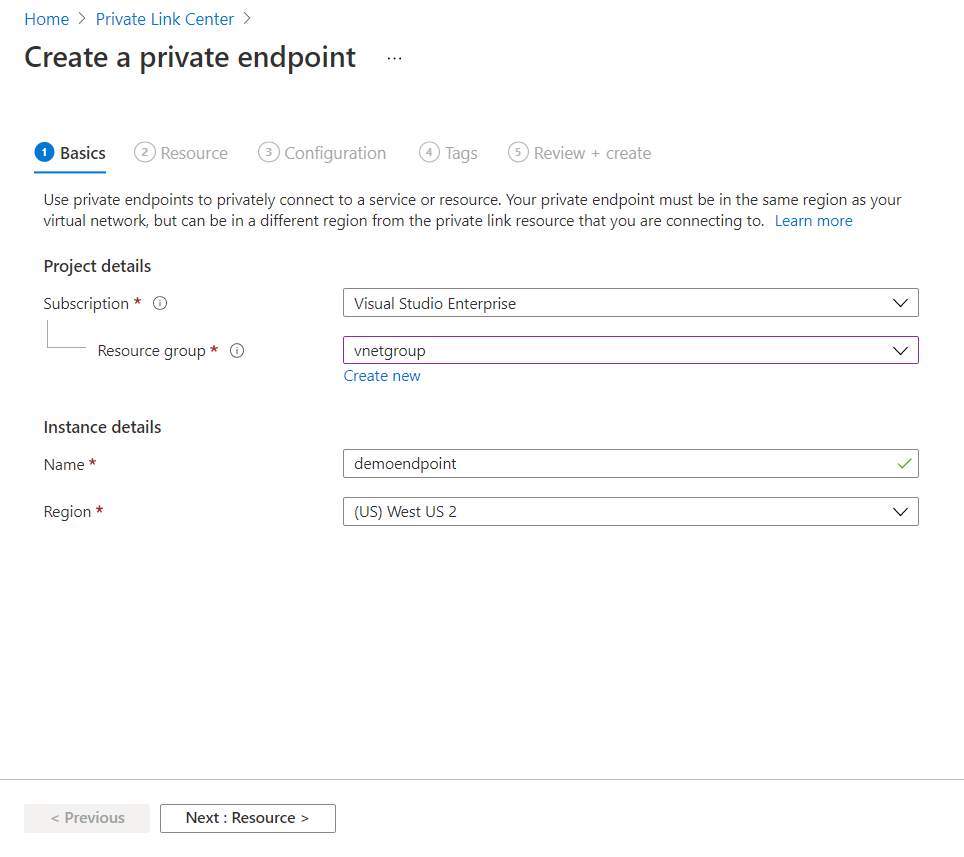Click the step 2 circle icon
Image resolution: width=964 pixels, height=857 pixels.
tap(145, 152)
